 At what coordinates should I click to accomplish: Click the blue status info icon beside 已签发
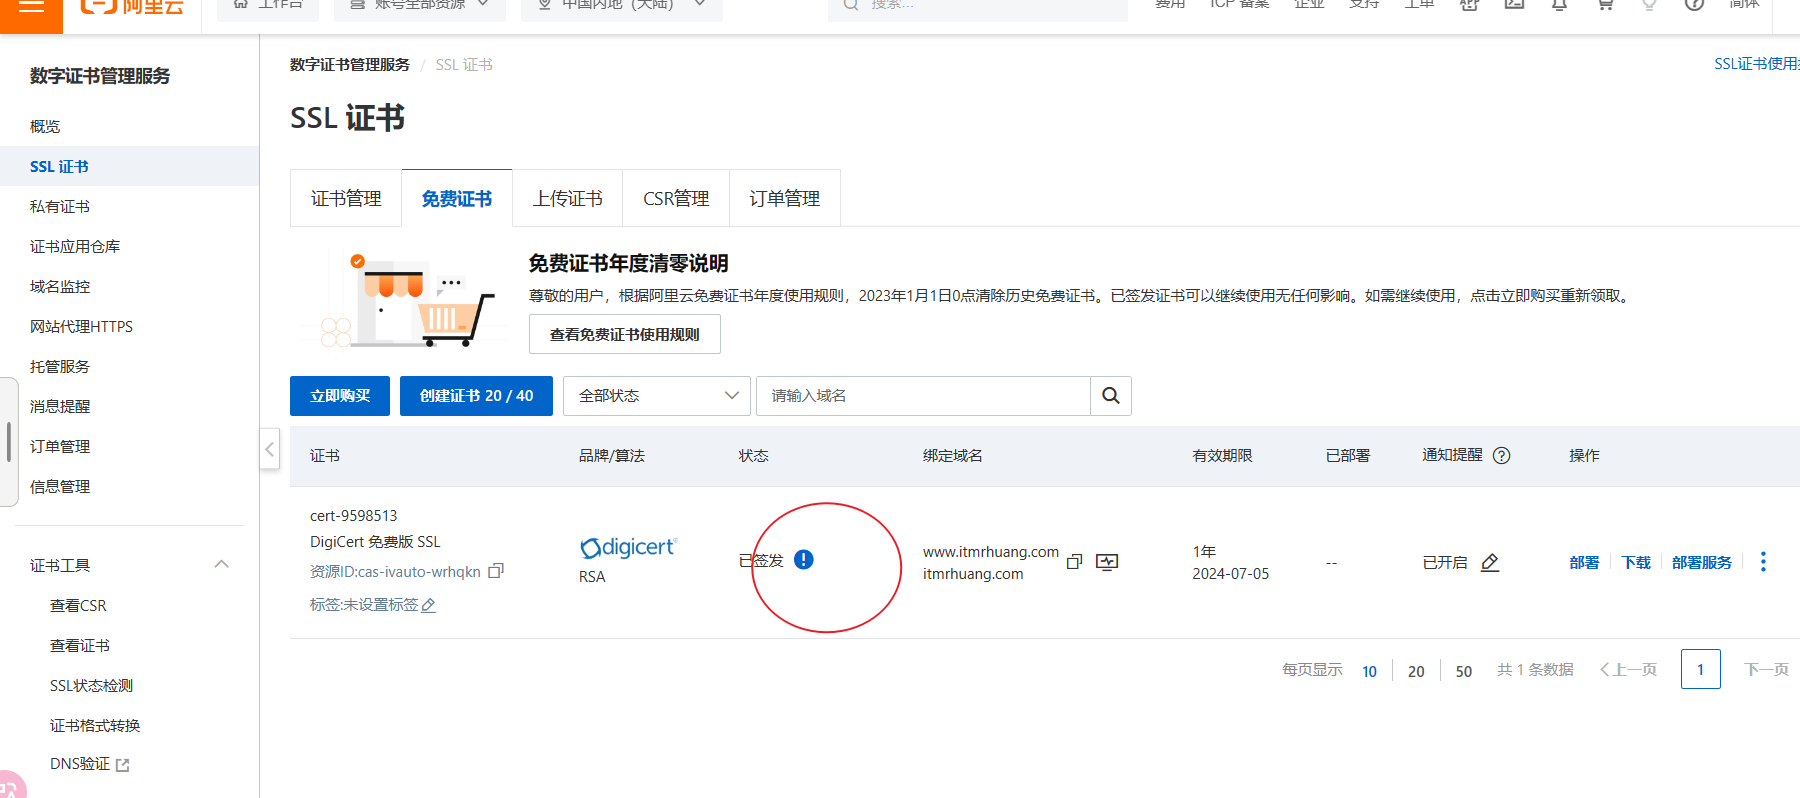coord(804,560)
